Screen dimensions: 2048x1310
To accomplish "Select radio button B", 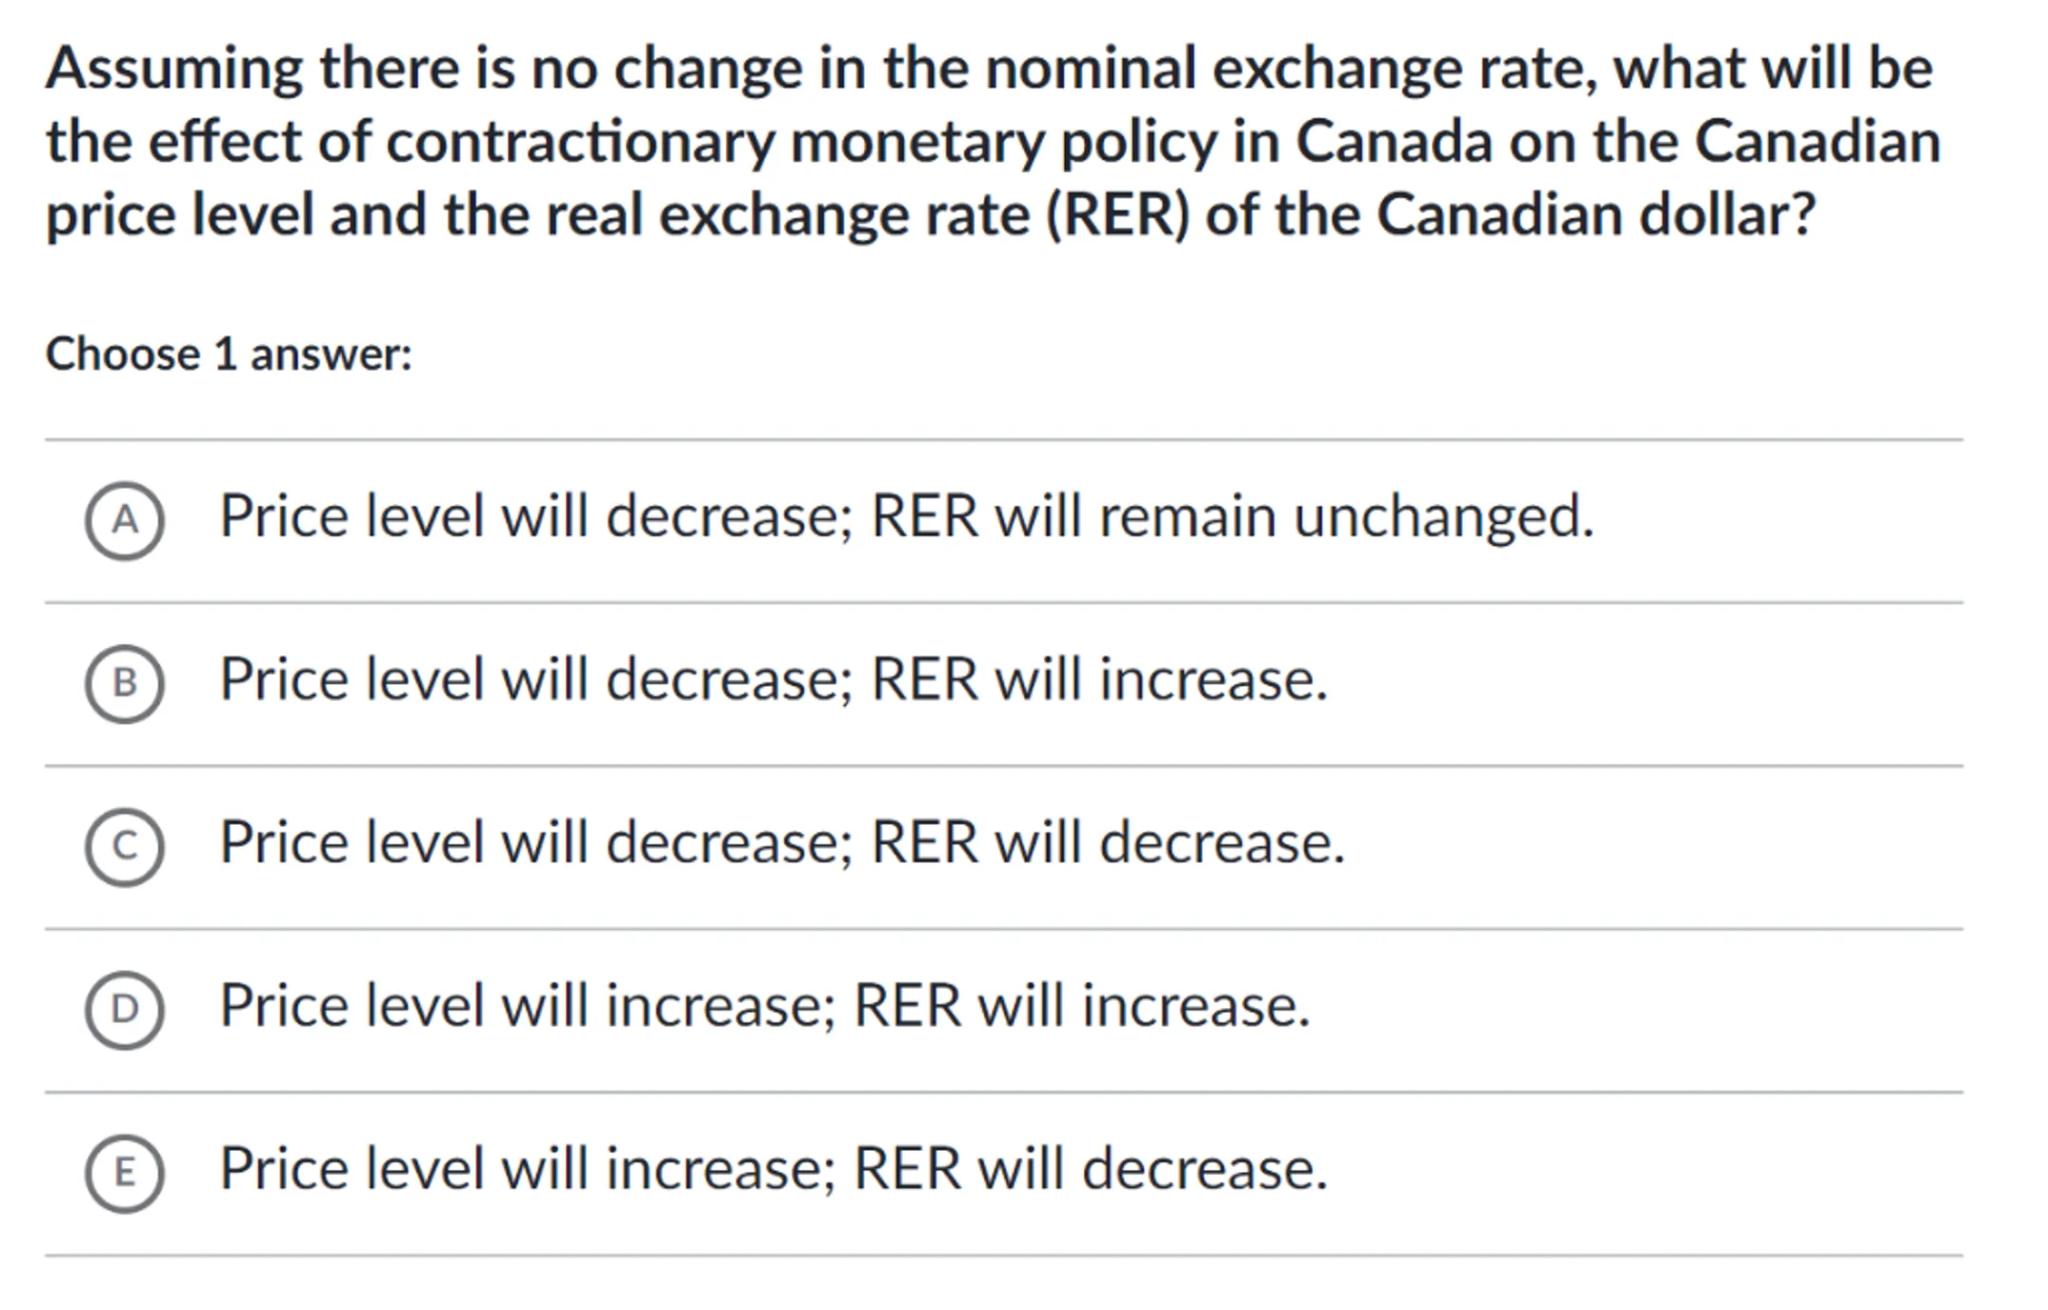I will tap(124, 683).
